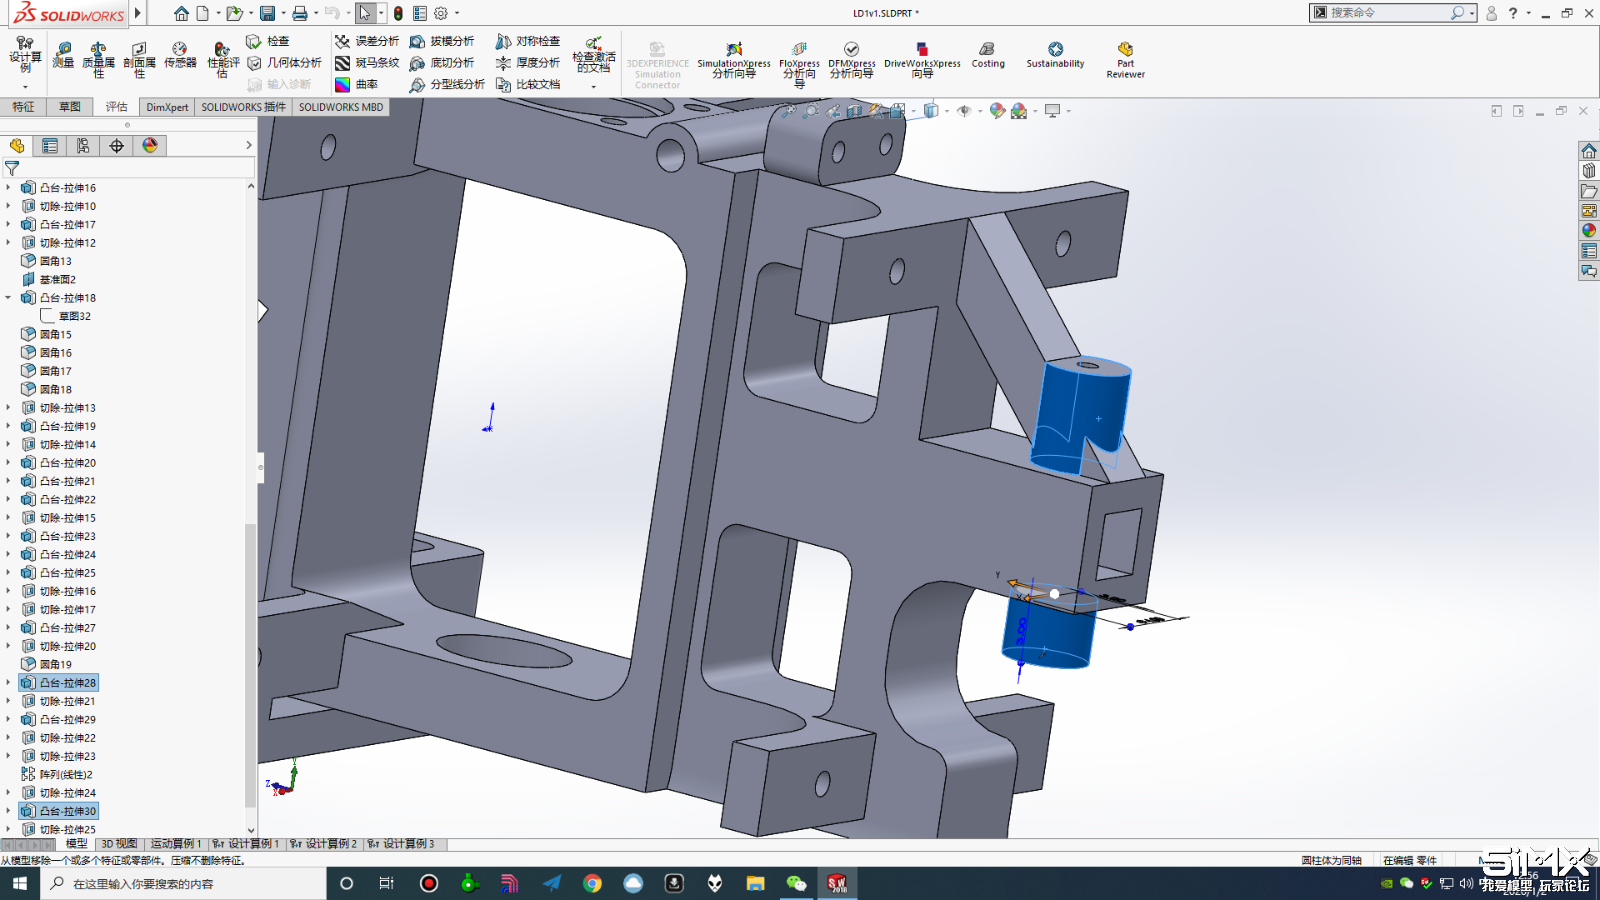Image resolution: width=1600 pixels, height=900 pixels.
Task: Open 分型线分析 parting line analysis
Action: 447,85
